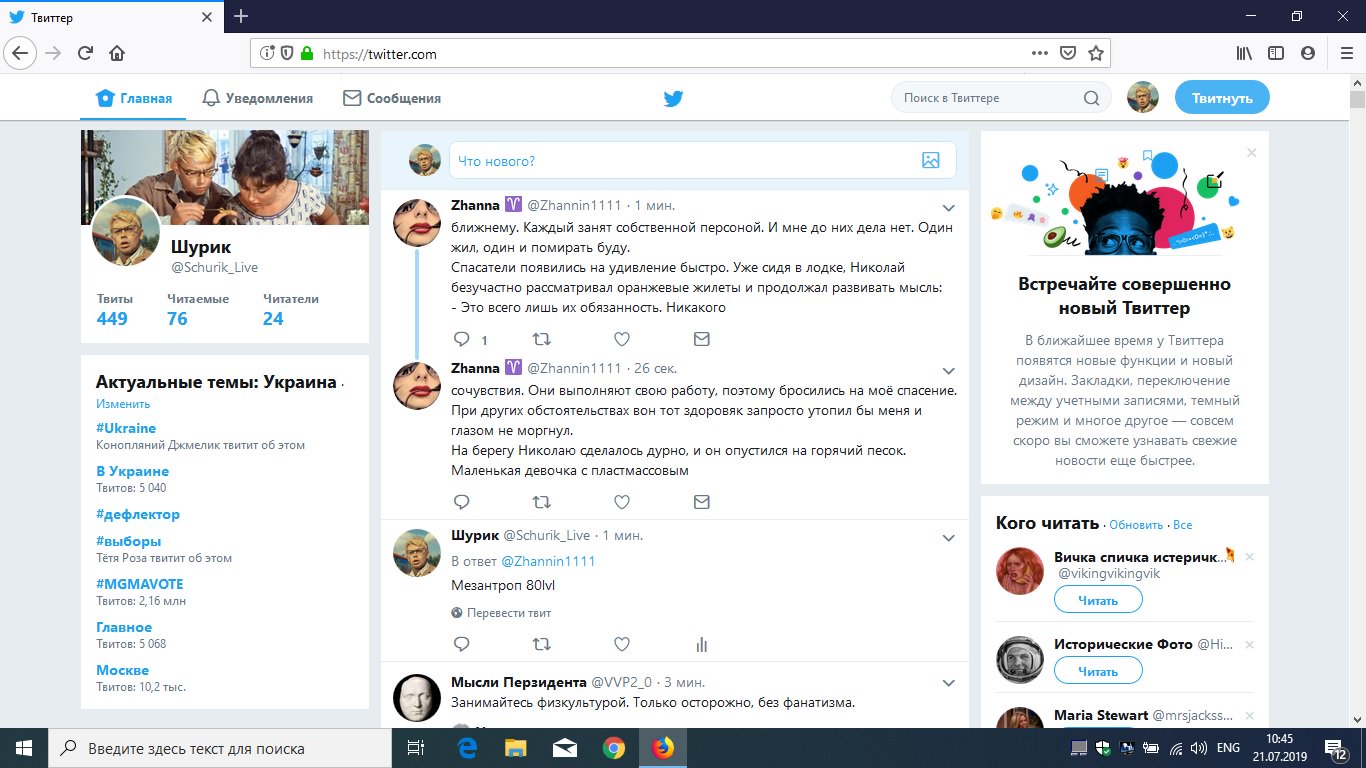The width and height of the screenshot is (1366, 768).
Task: Like Zhanna's tweet posted 26 сек. ago
Action: pos(621,502)
